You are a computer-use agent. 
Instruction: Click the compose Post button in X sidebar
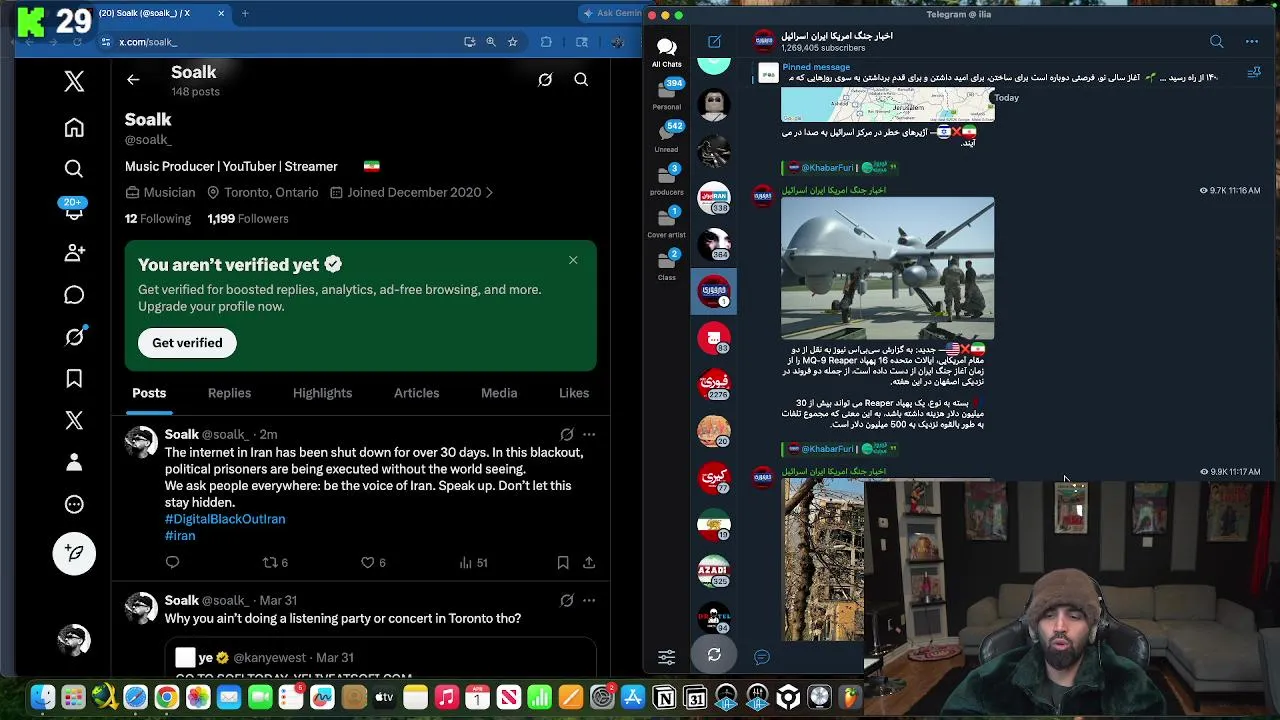click(x=74, y=553)
